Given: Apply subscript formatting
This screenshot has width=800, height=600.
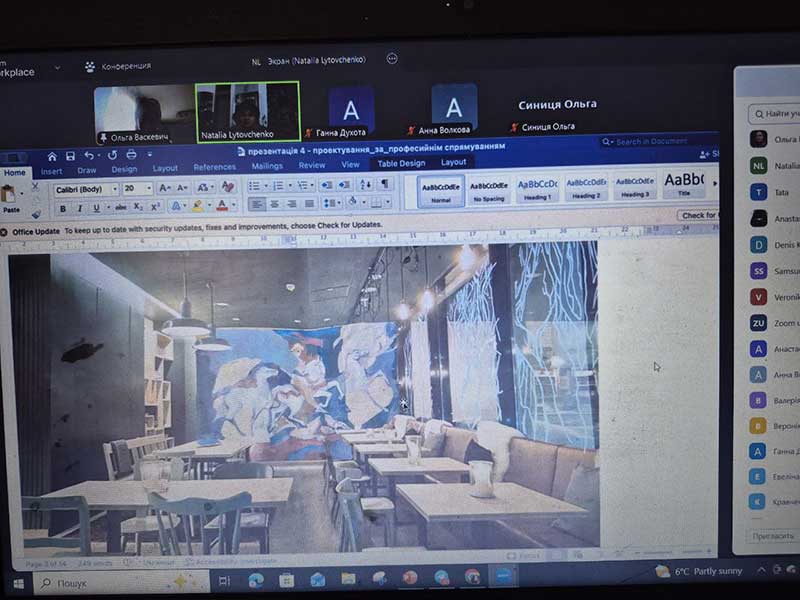Looking at the screenshot, I should pos(139,207).
